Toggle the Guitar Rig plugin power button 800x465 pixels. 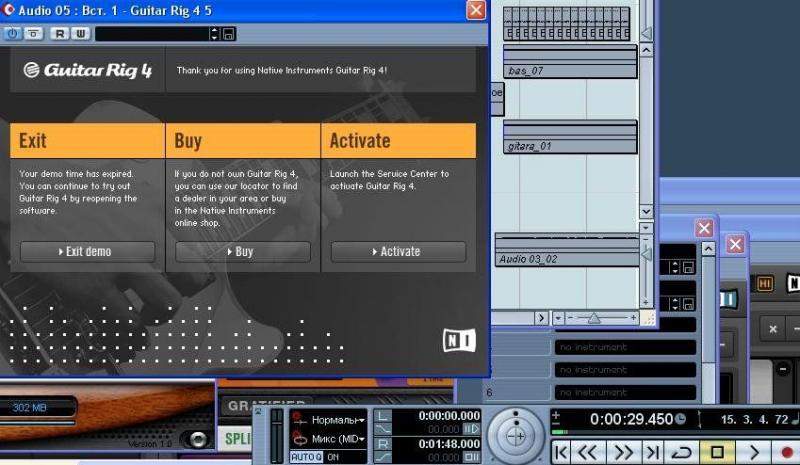click(x=12, y=34)
